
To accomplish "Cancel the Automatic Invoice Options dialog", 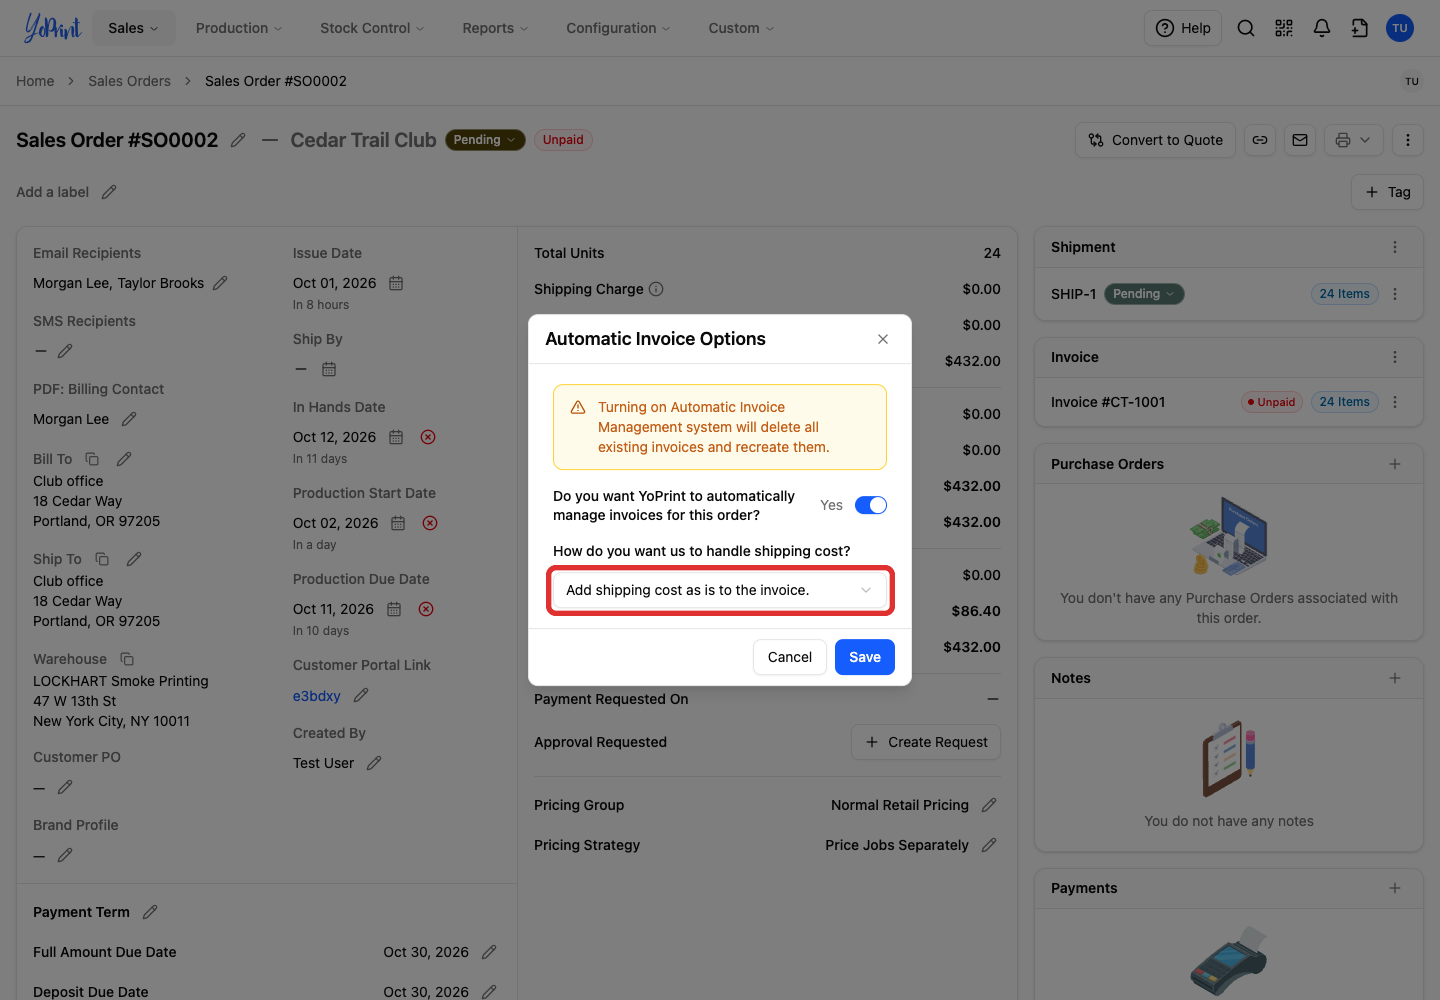I will pyautogui.click(x=790, y=657).
